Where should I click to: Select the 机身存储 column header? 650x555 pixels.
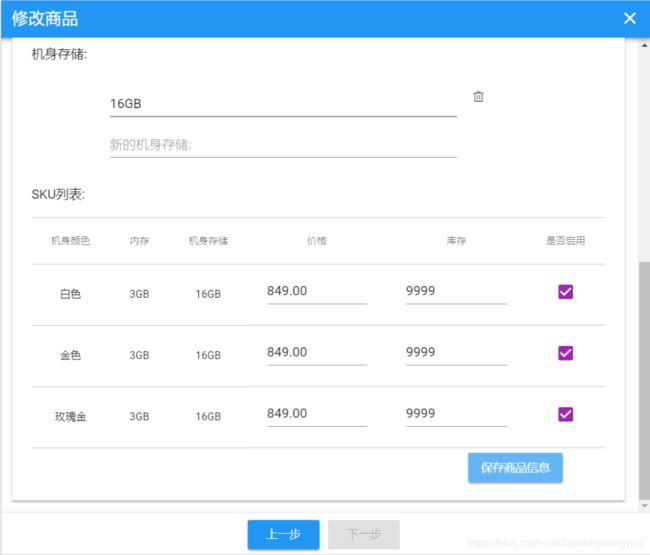tap(208, 241)
